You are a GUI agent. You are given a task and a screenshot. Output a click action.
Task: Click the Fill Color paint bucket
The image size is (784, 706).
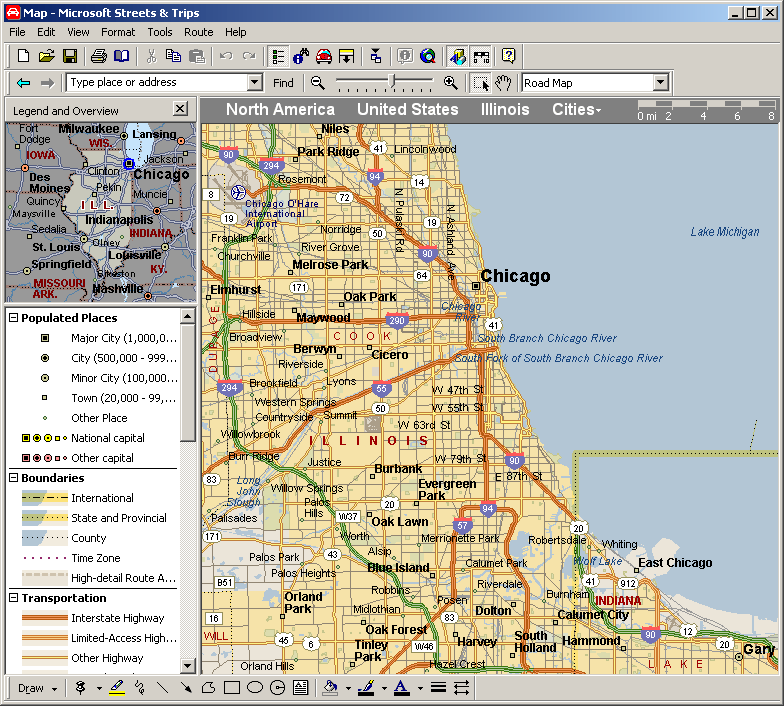(330, 688)
